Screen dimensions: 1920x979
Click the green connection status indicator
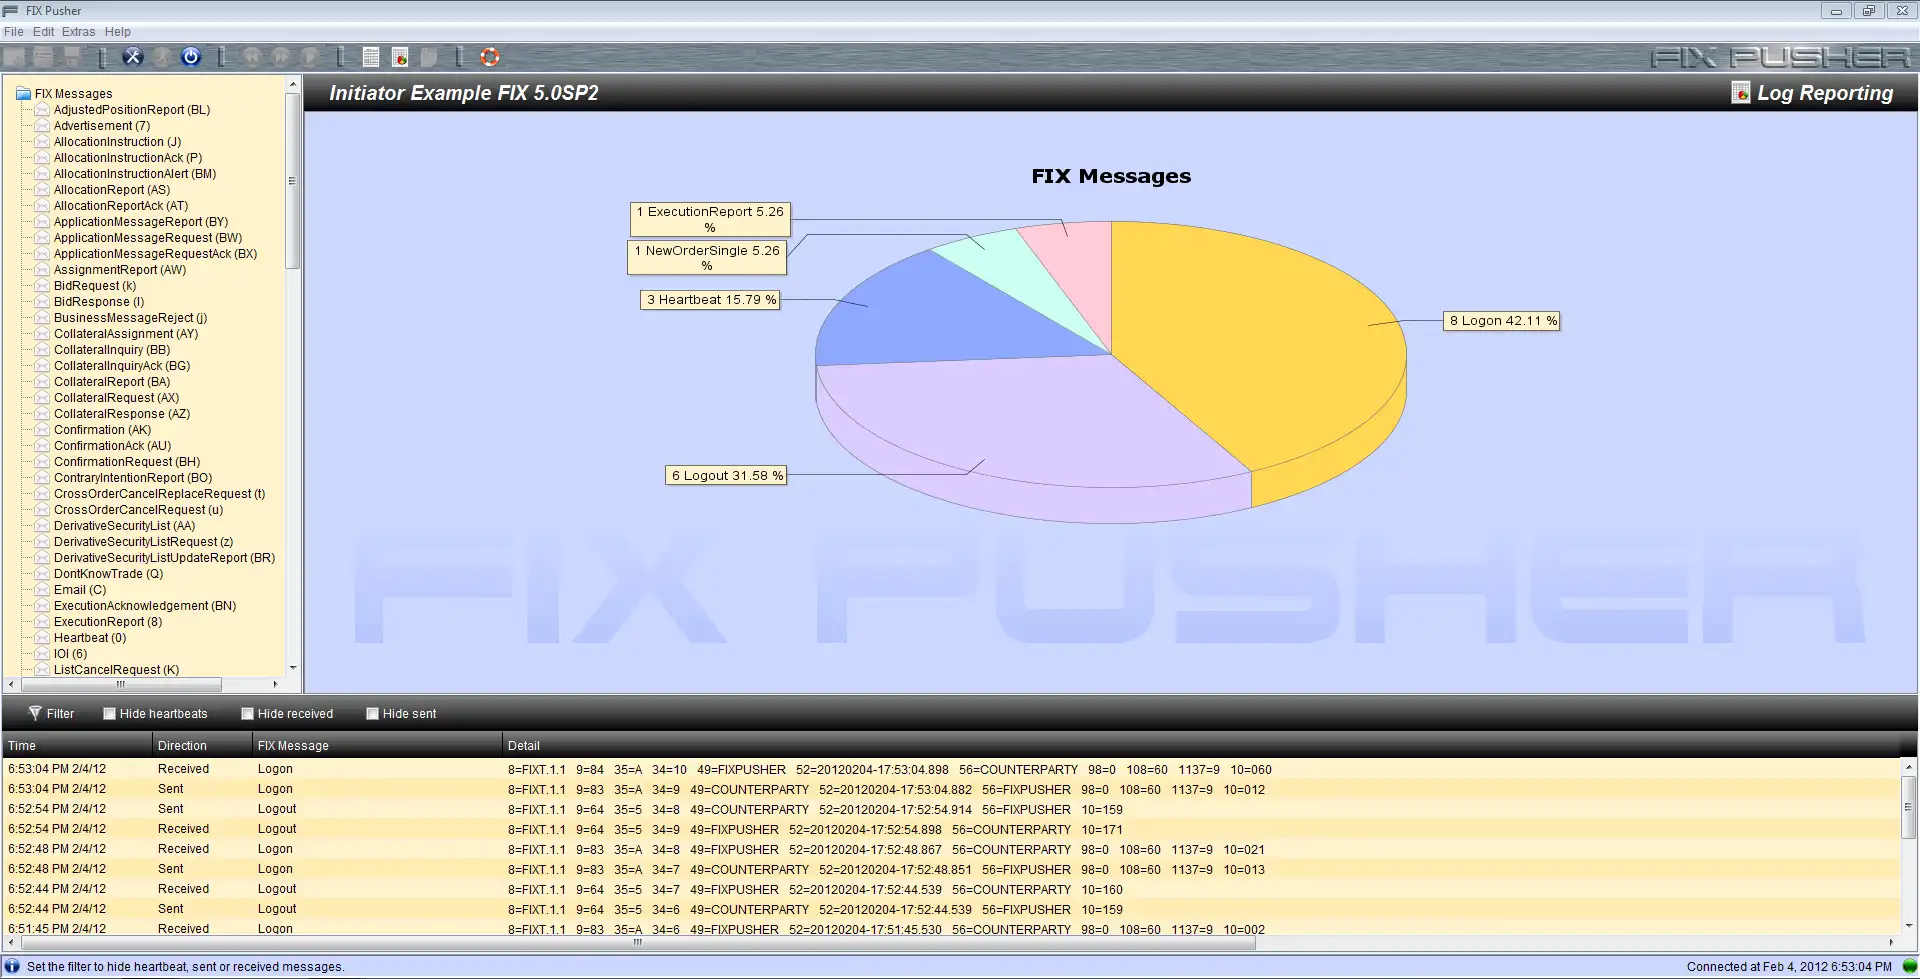[x=1909, y=967]
